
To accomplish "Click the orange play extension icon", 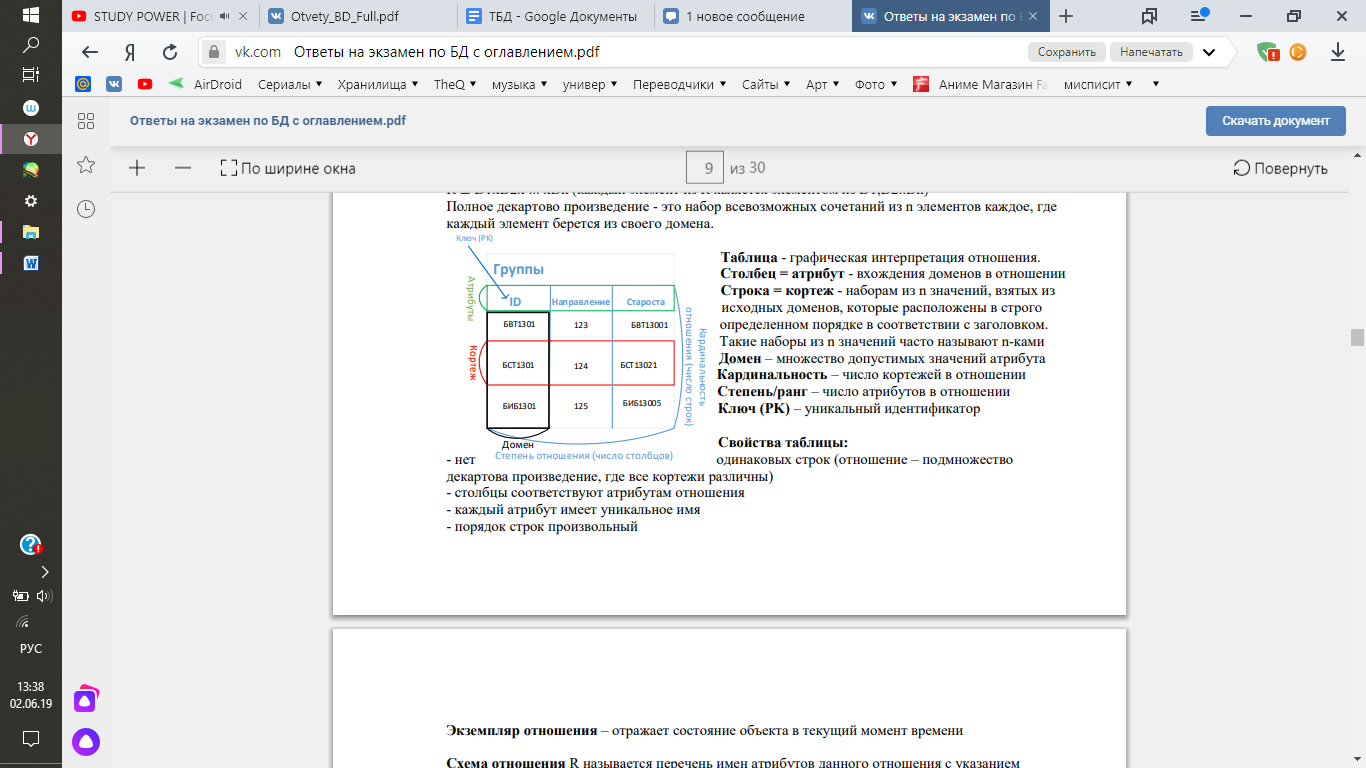I will click(x=1298, y=52).
